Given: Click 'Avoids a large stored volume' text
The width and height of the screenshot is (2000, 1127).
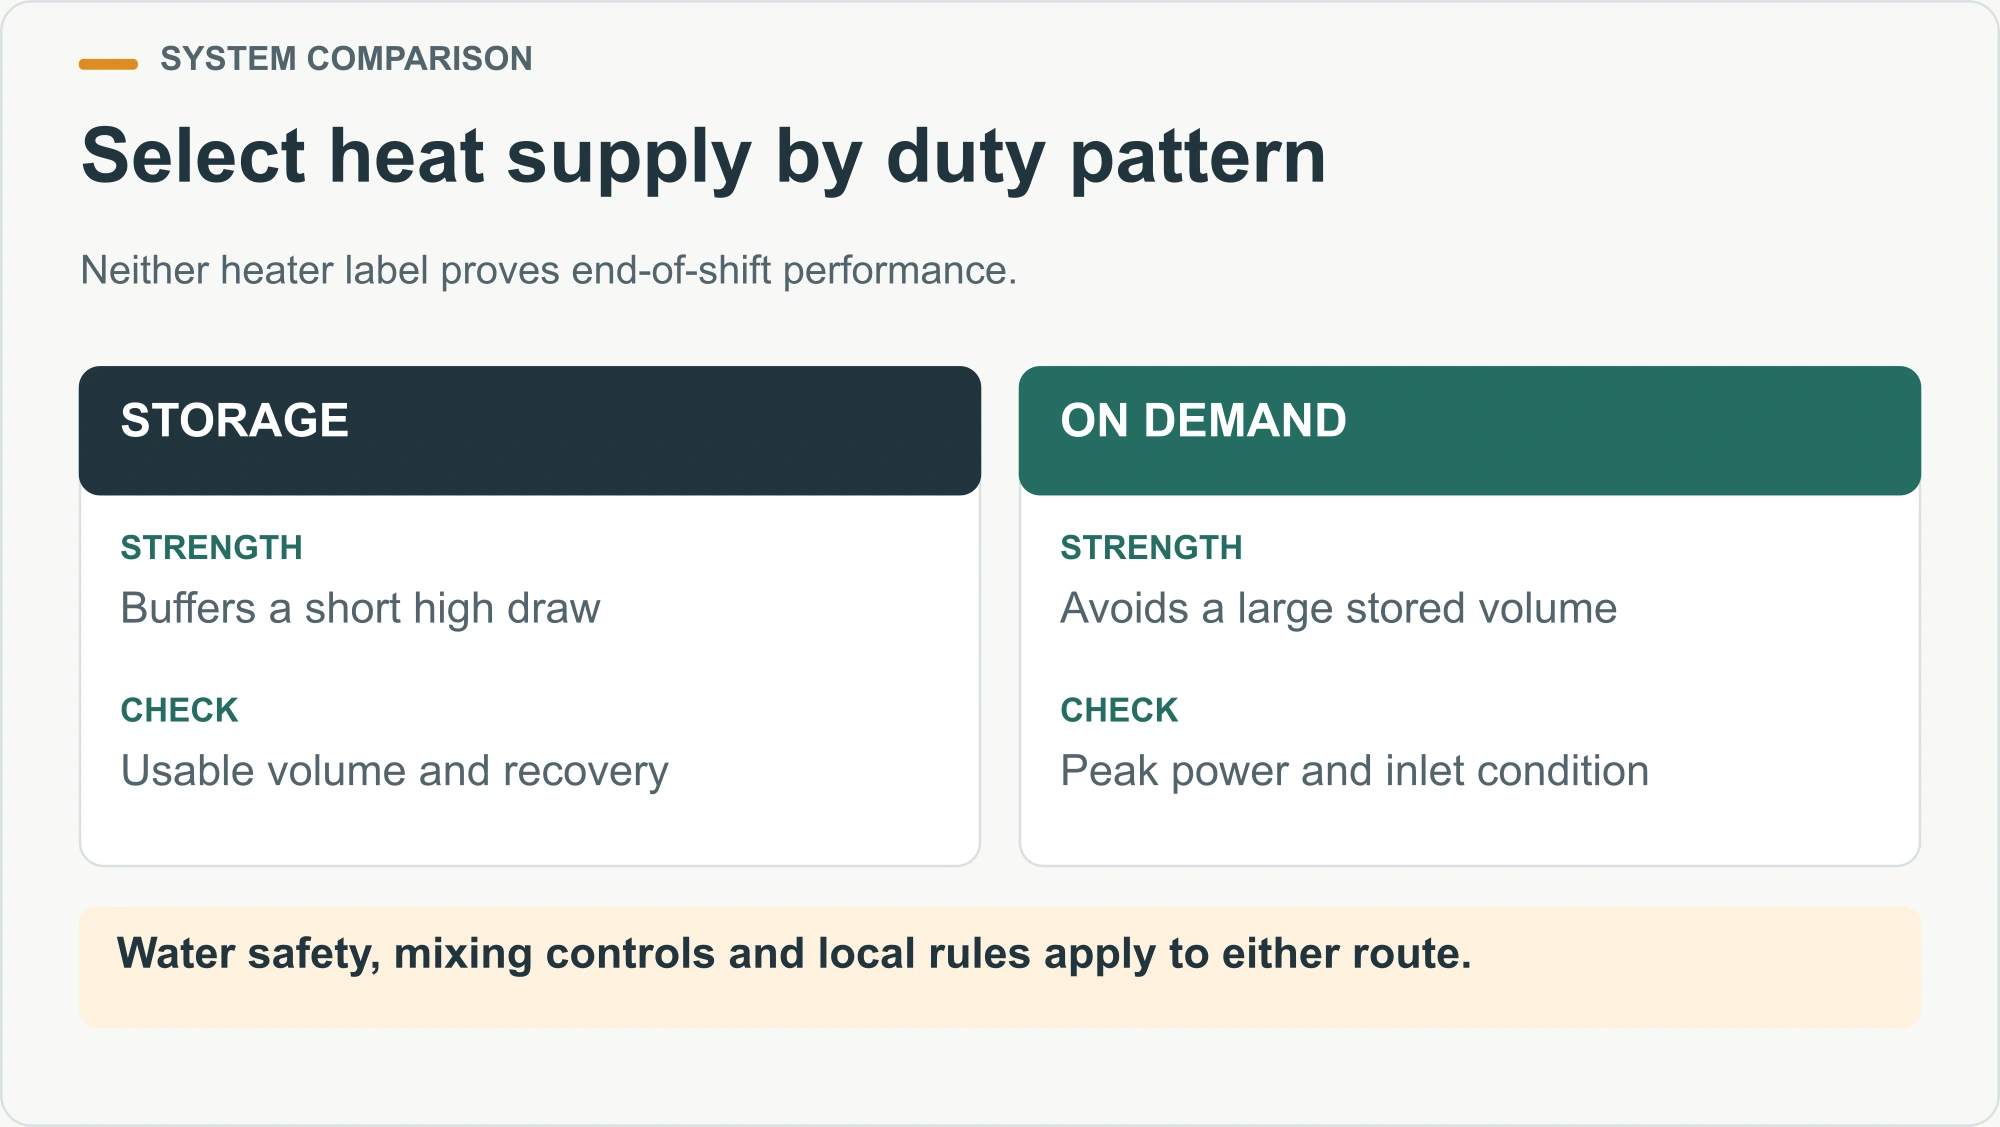Looking at the screenshot, I should click(1338, 609).
